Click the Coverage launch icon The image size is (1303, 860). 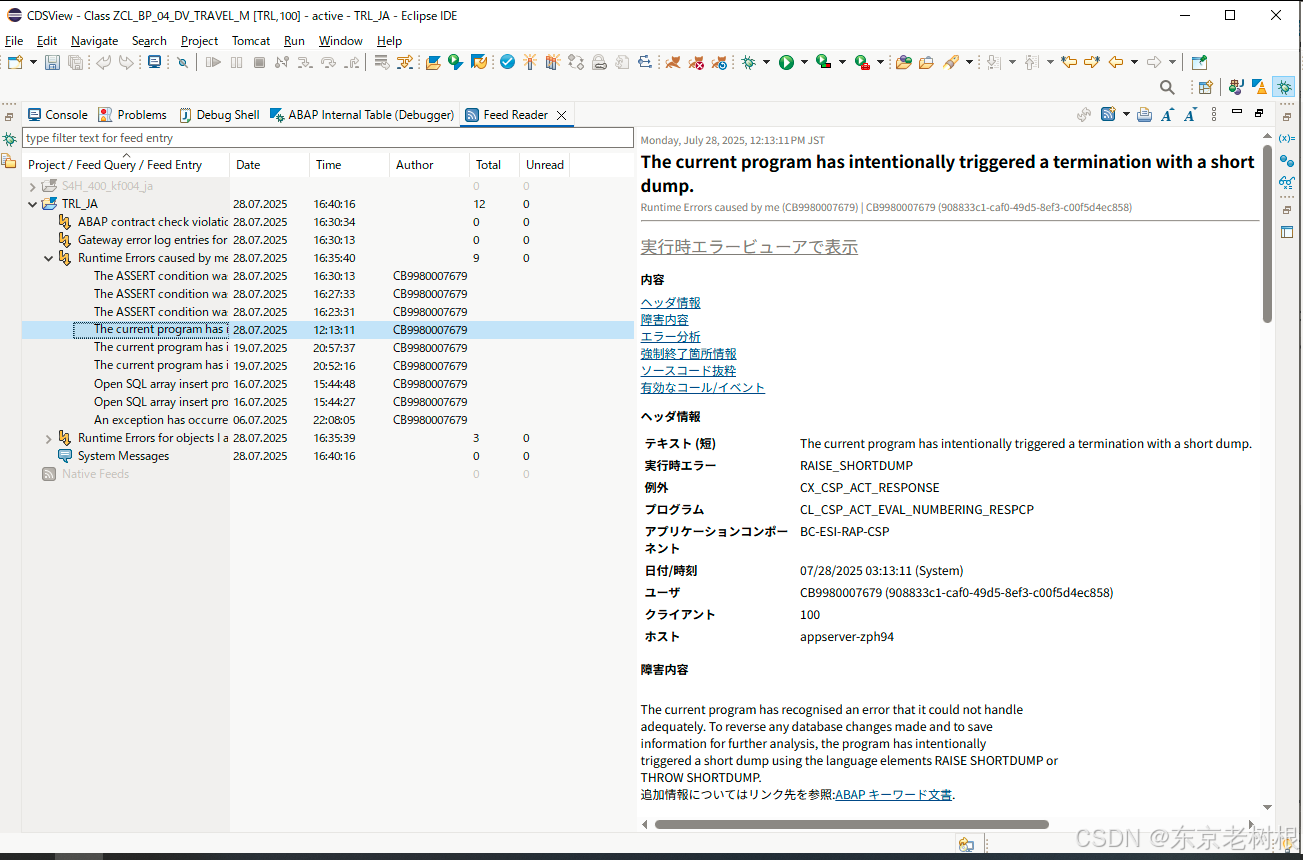pyautogui.click(x=823, y=62)
